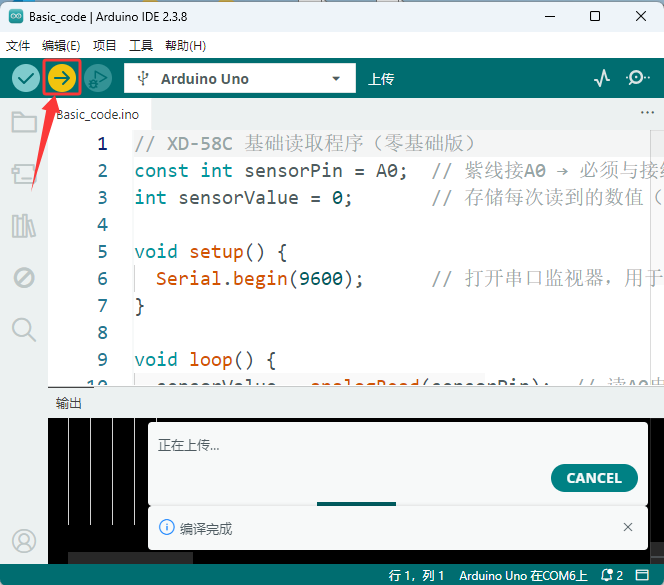The height and width of the screenshot is (585, 664).
Task: Open the Debug sidebar panel icon
Action: (x=24, y=278)
